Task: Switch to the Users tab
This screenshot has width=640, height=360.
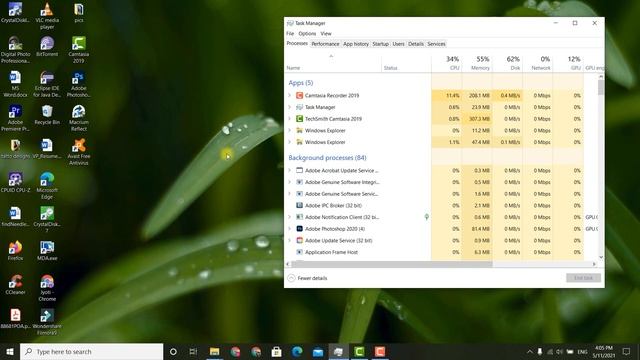Action: (398, 44)
